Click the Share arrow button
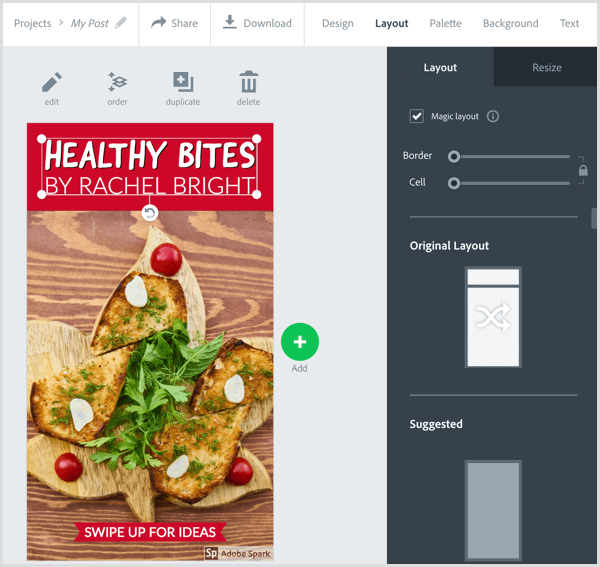Image resolution: width=600 pixels, height=567 pixels. tap(174, 23)
